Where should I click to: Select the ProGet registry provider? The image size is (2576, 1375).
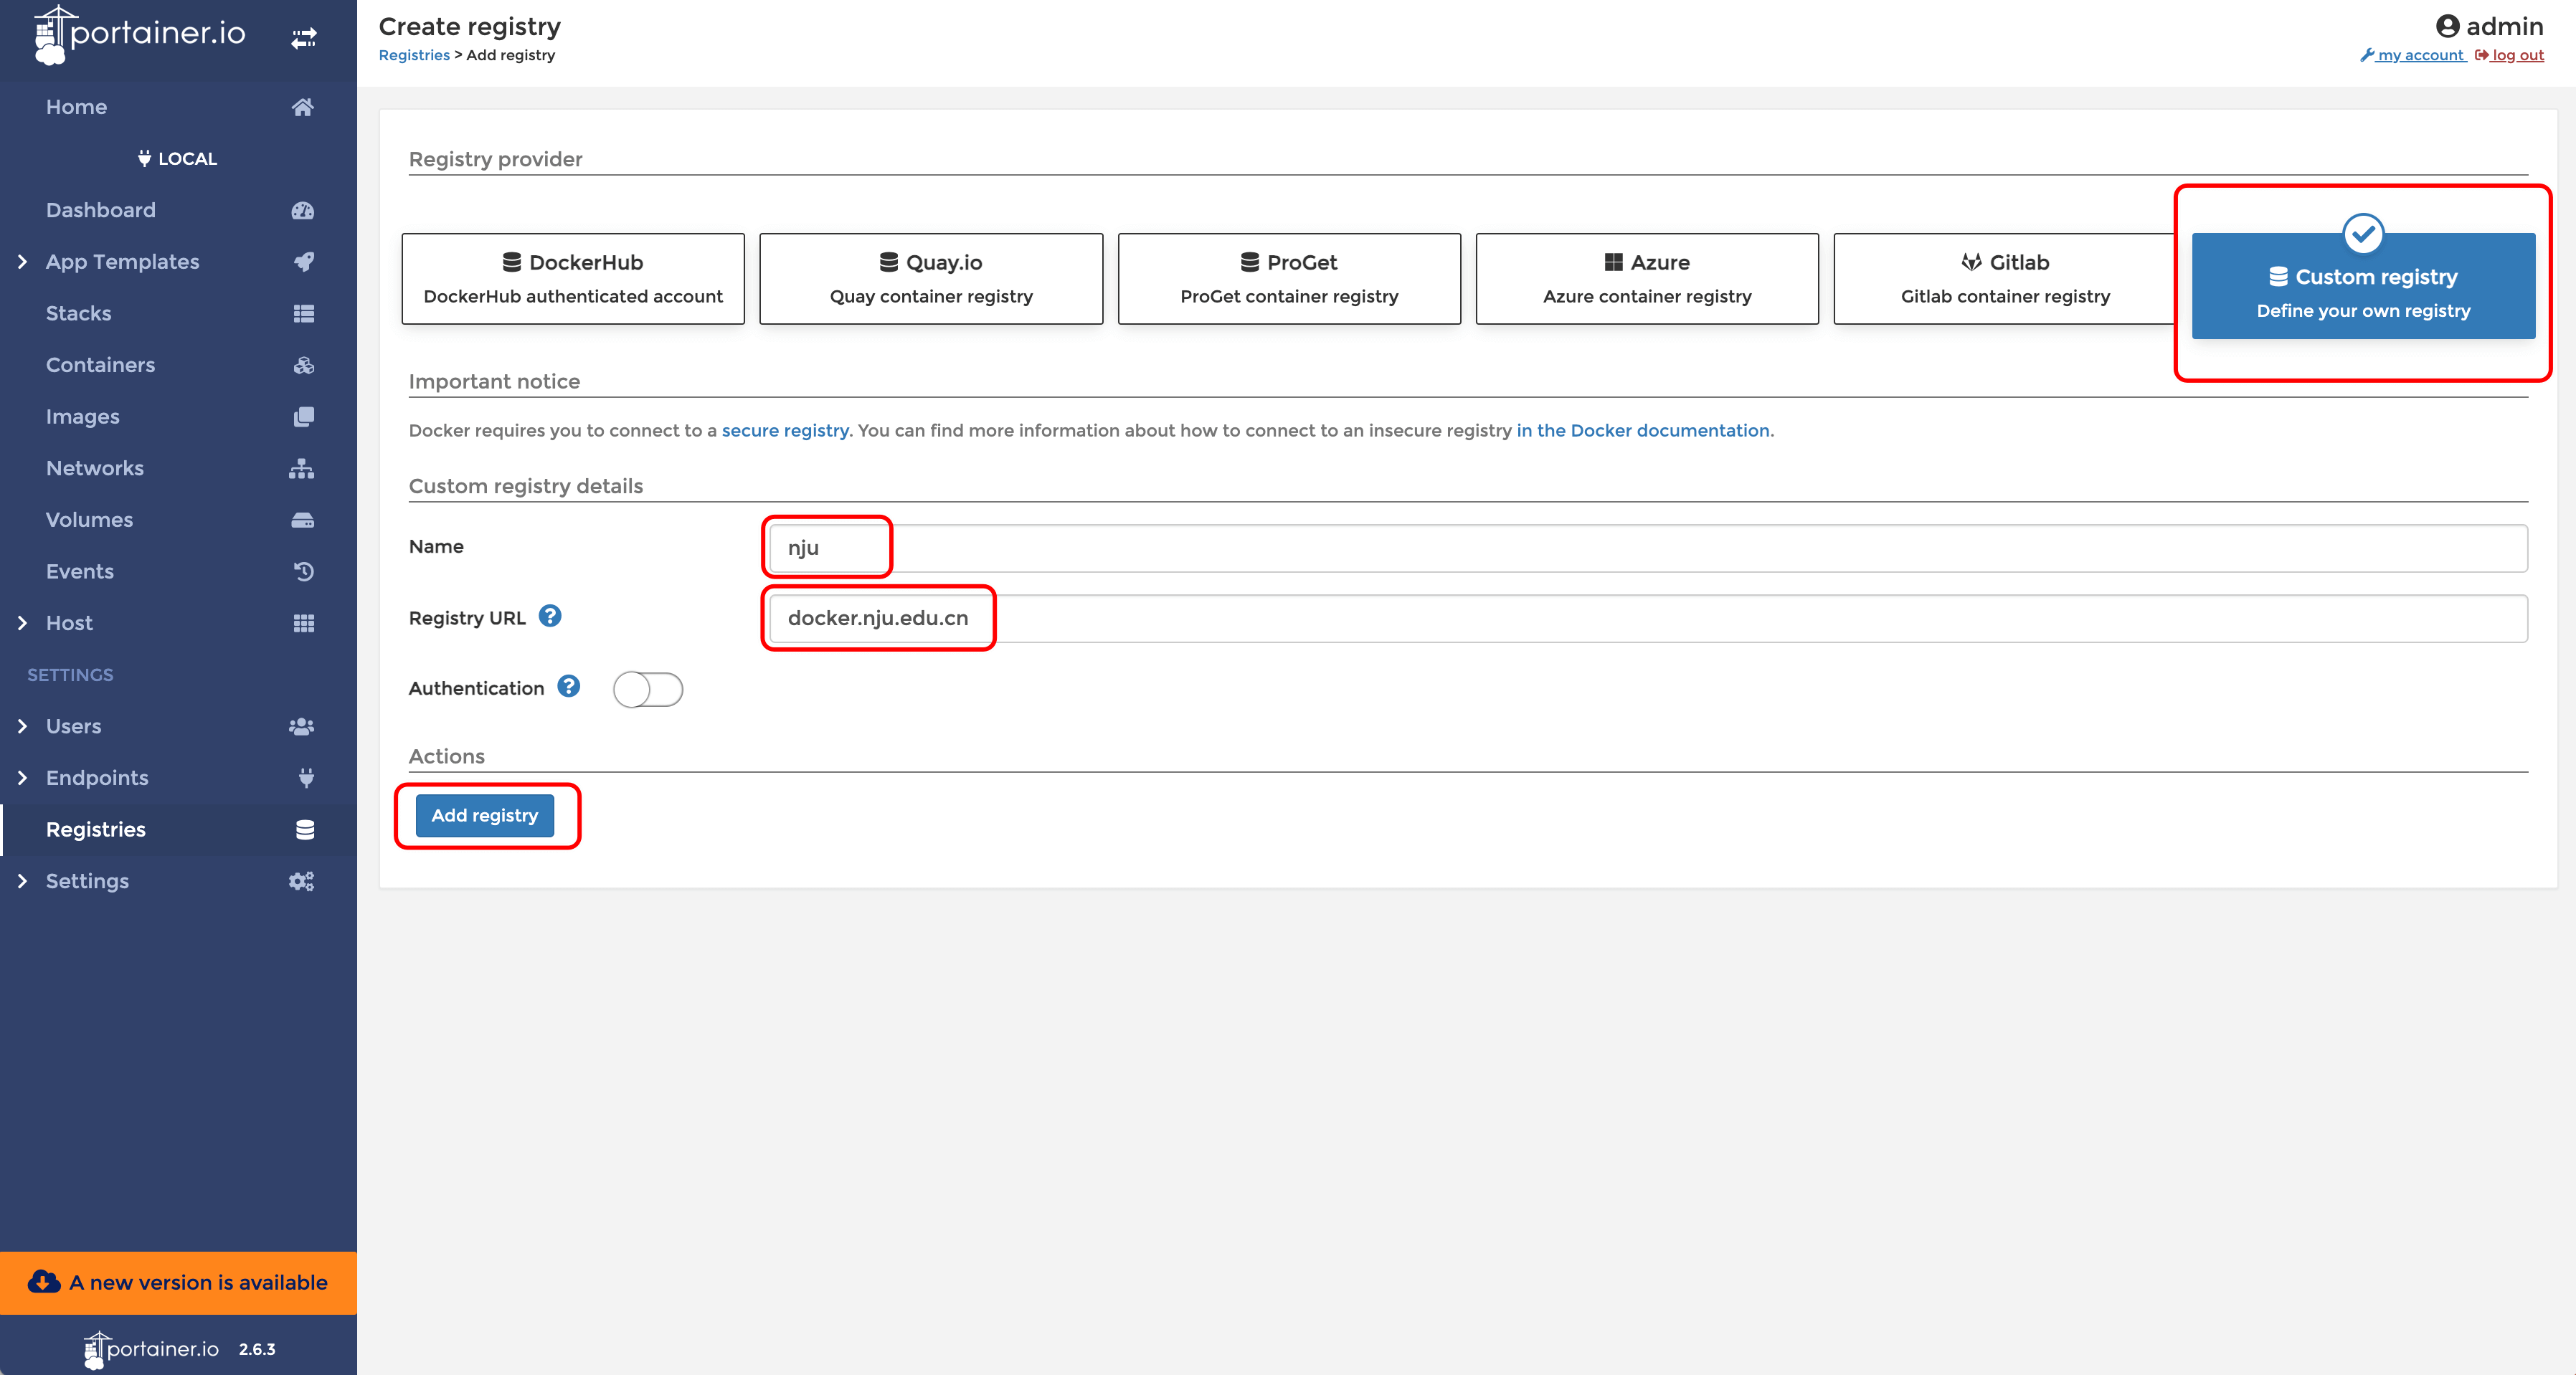click(1289, 279)
